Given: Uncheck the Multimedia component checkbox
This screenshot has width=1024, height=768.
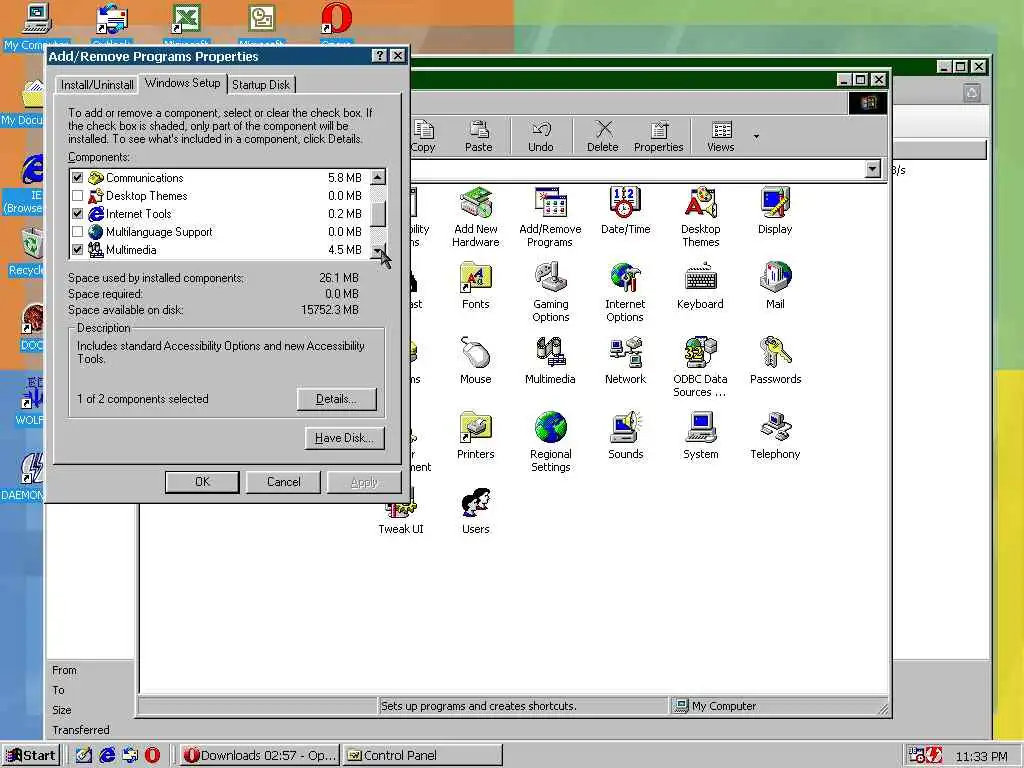Looking at the screenshot, I should (78, 249).
